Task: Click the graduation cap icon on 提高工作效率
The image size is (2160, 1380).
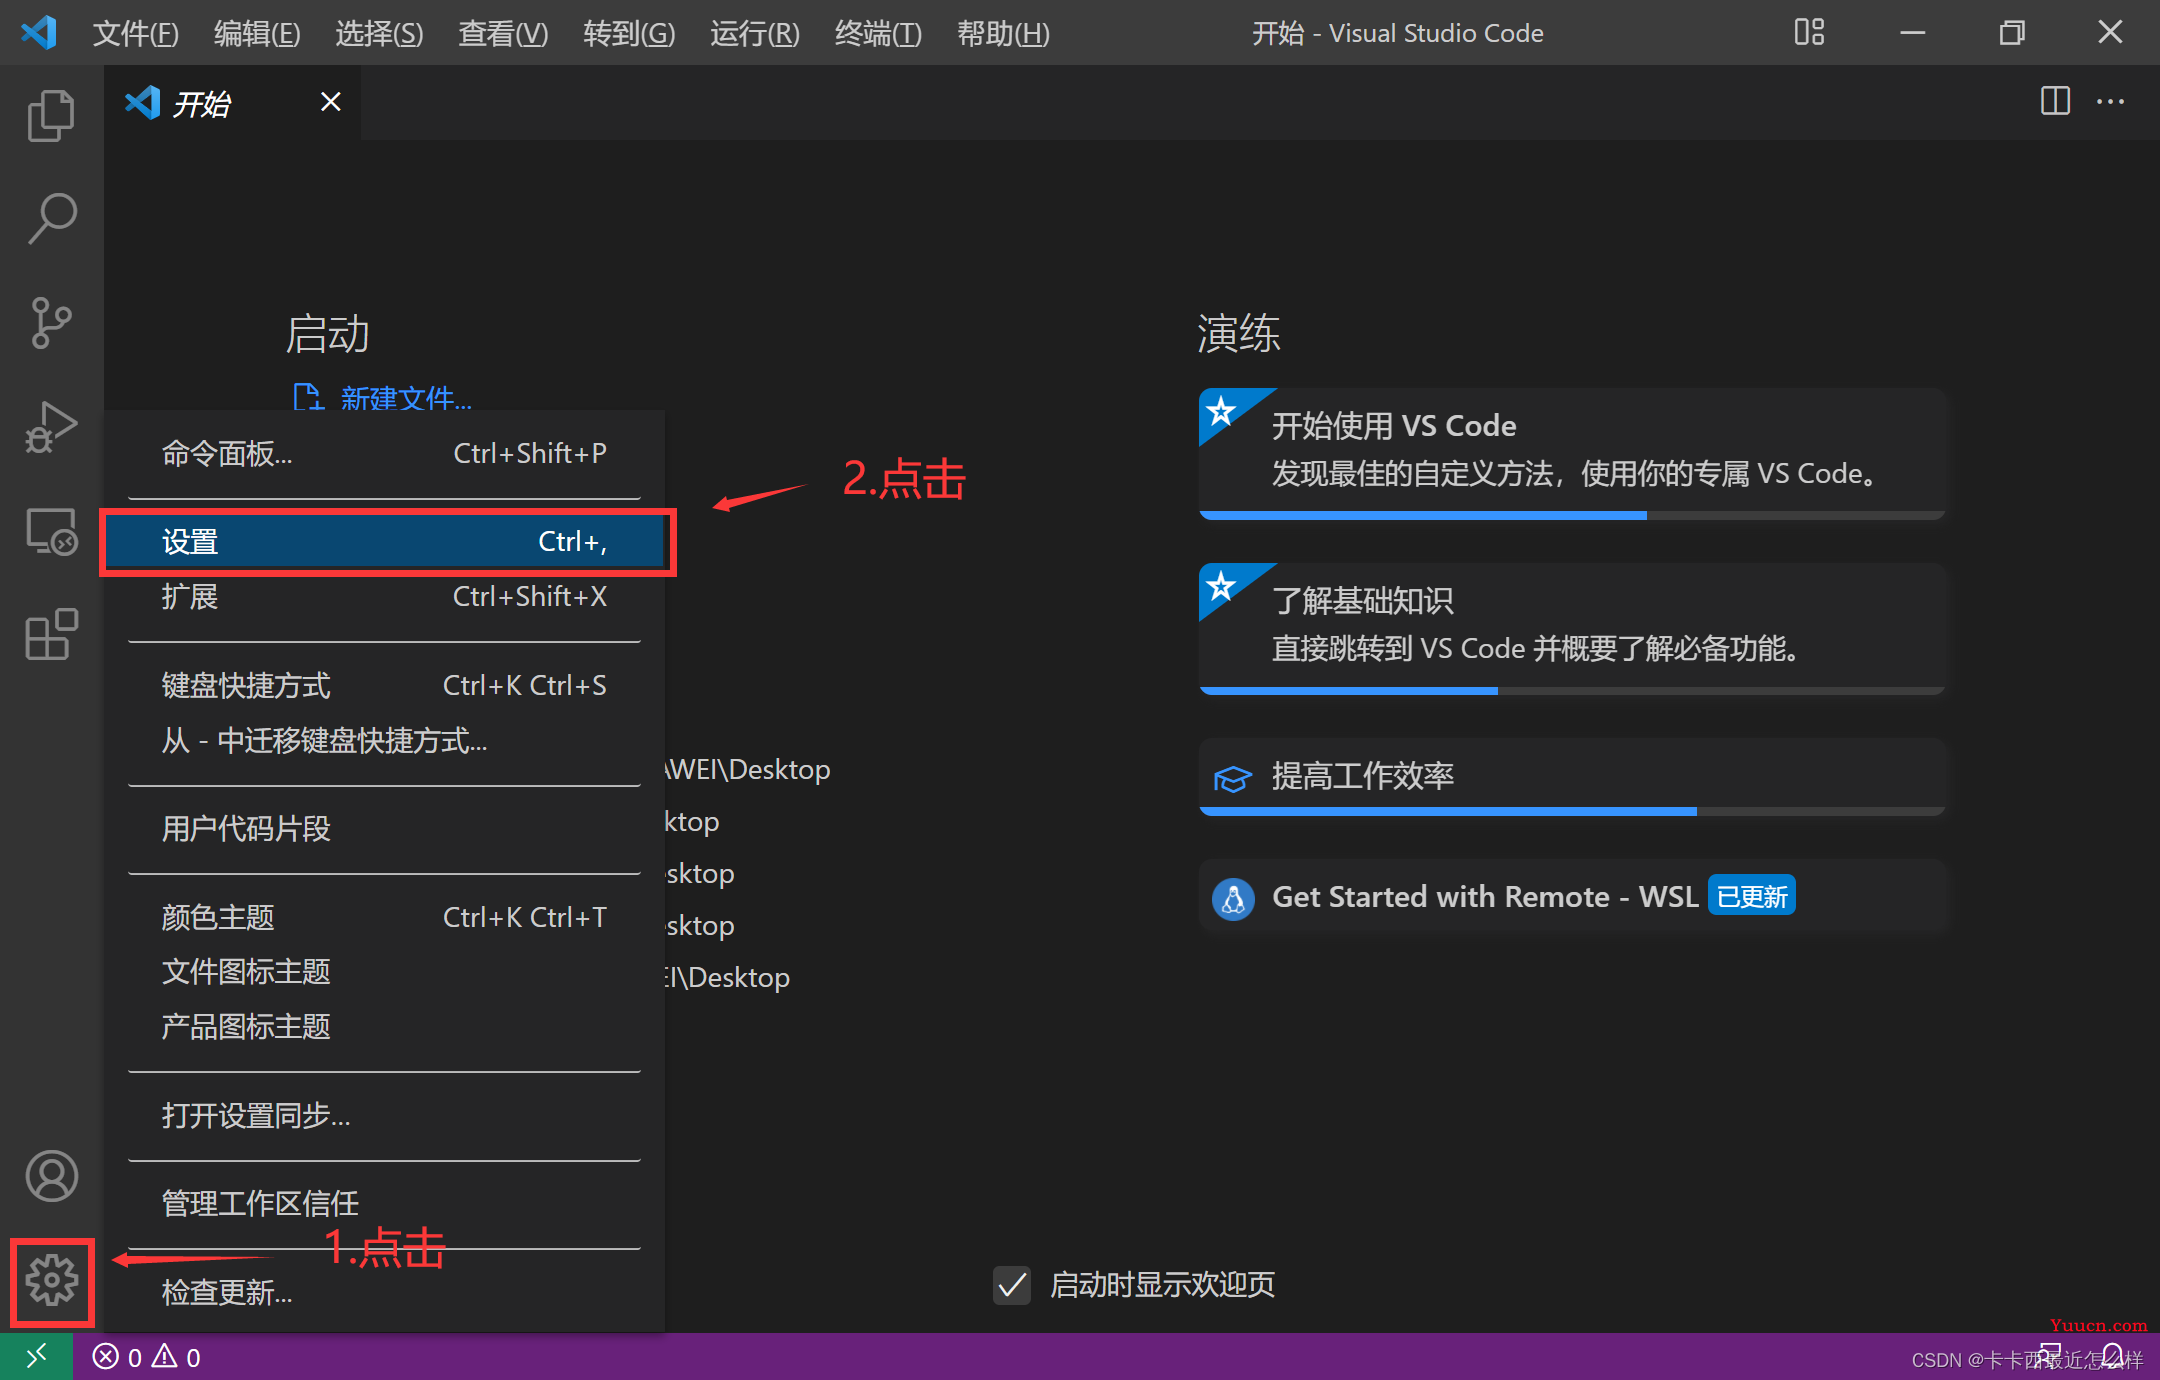Action: 1232,777
